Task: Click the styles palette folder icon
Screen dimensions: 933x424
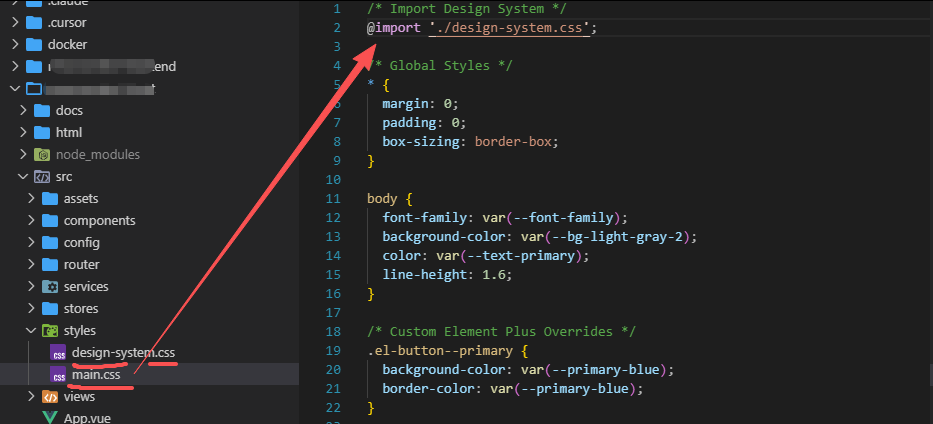Action: click(x=50, y=331)
